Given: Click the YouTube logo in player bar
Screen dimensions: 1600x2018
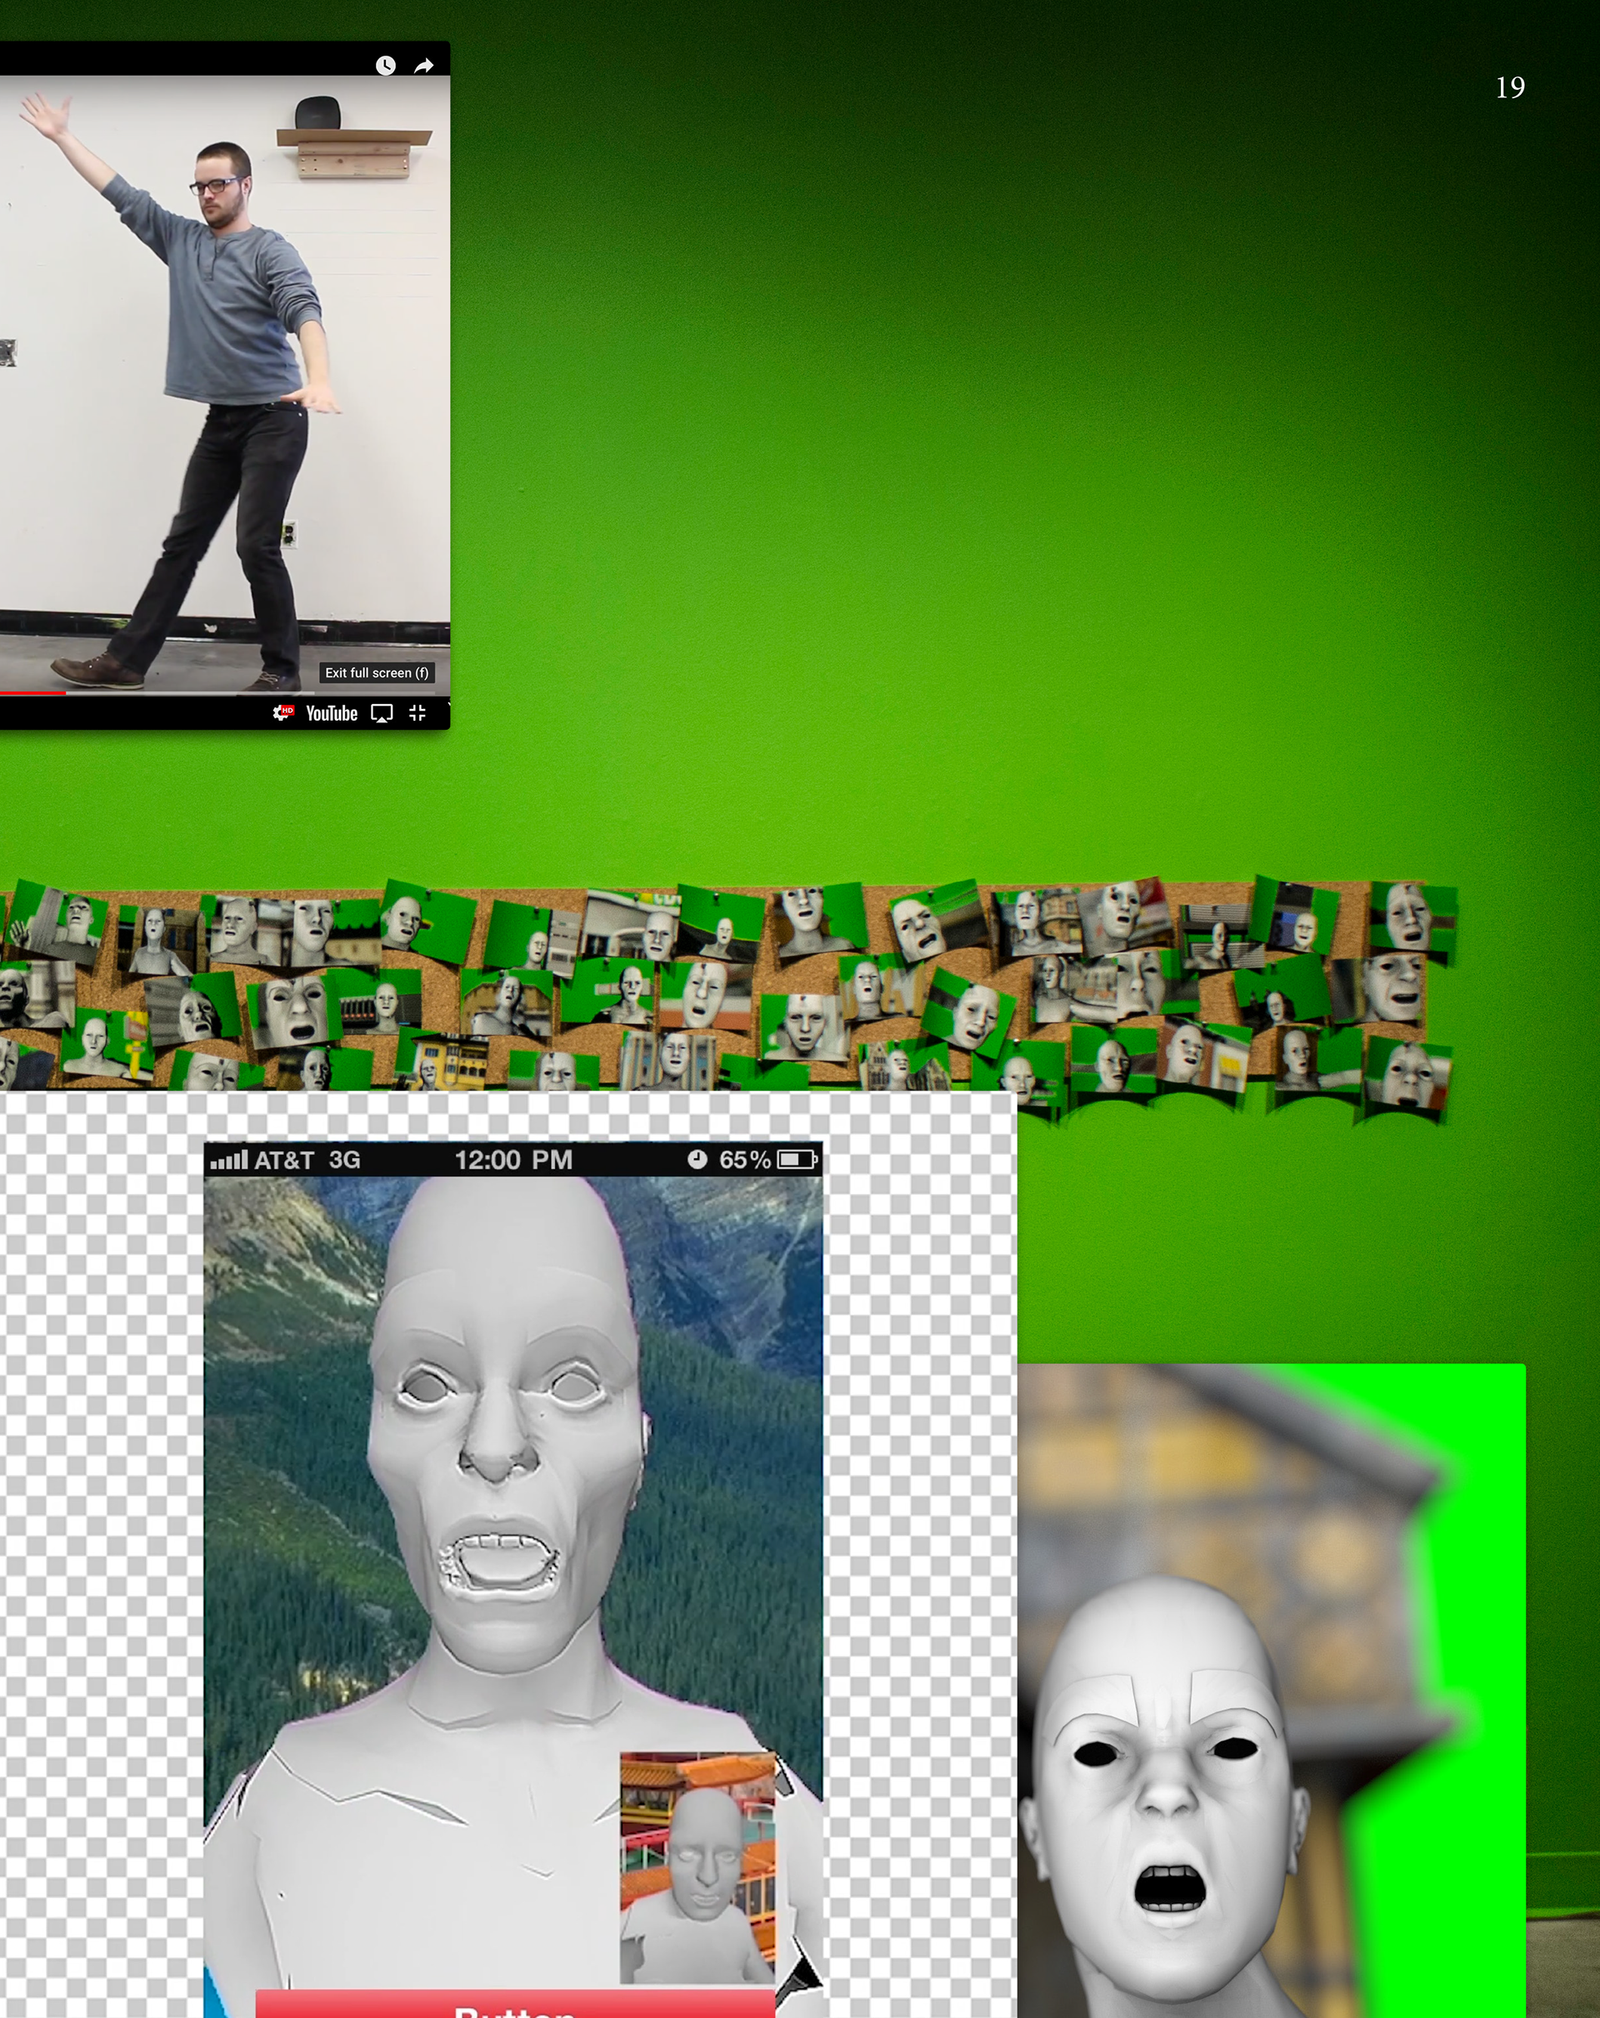Looking at the screenshot, I should pos(331,713).
